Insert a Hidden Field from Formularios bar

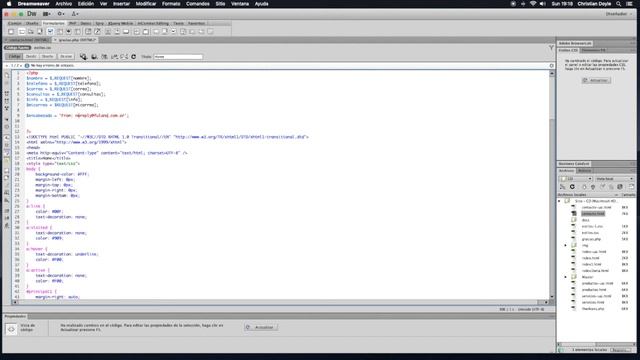[x=31, y=31]
